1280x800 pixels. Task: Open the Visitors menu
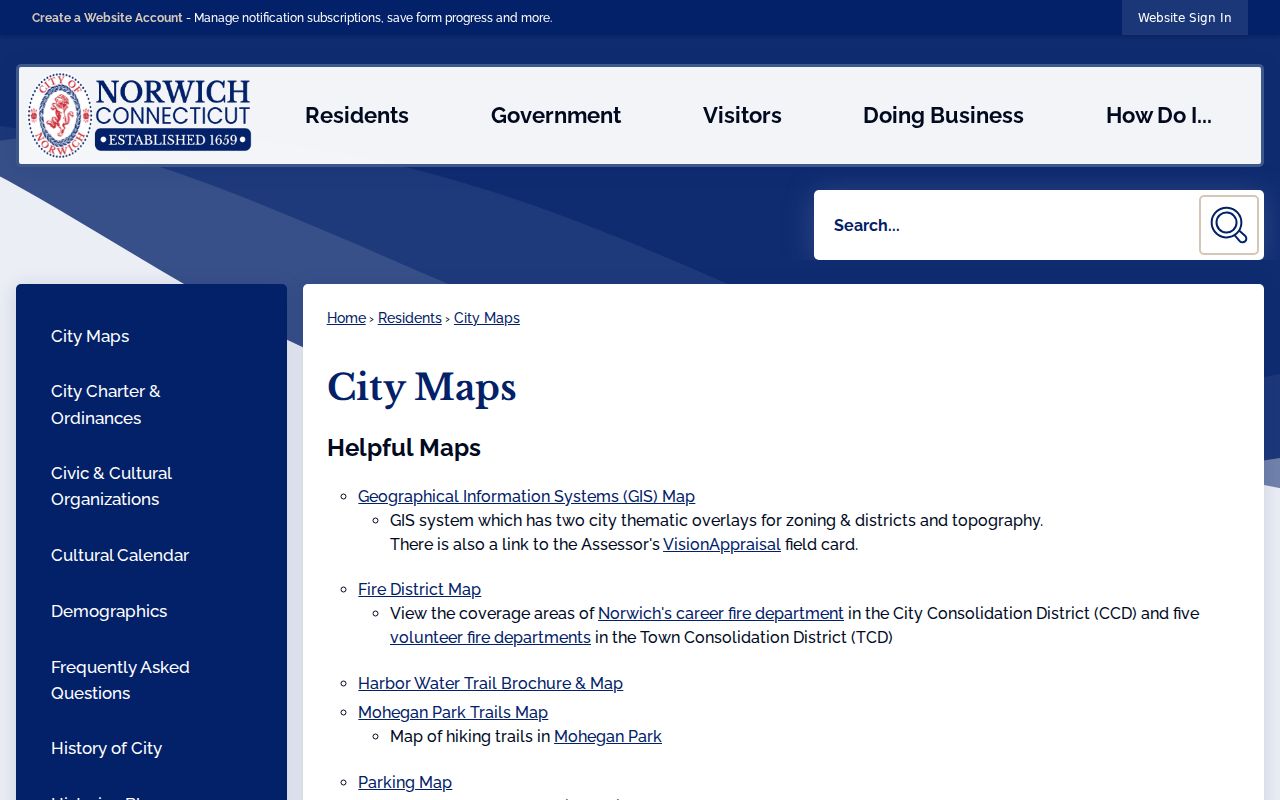click(742, 115)
